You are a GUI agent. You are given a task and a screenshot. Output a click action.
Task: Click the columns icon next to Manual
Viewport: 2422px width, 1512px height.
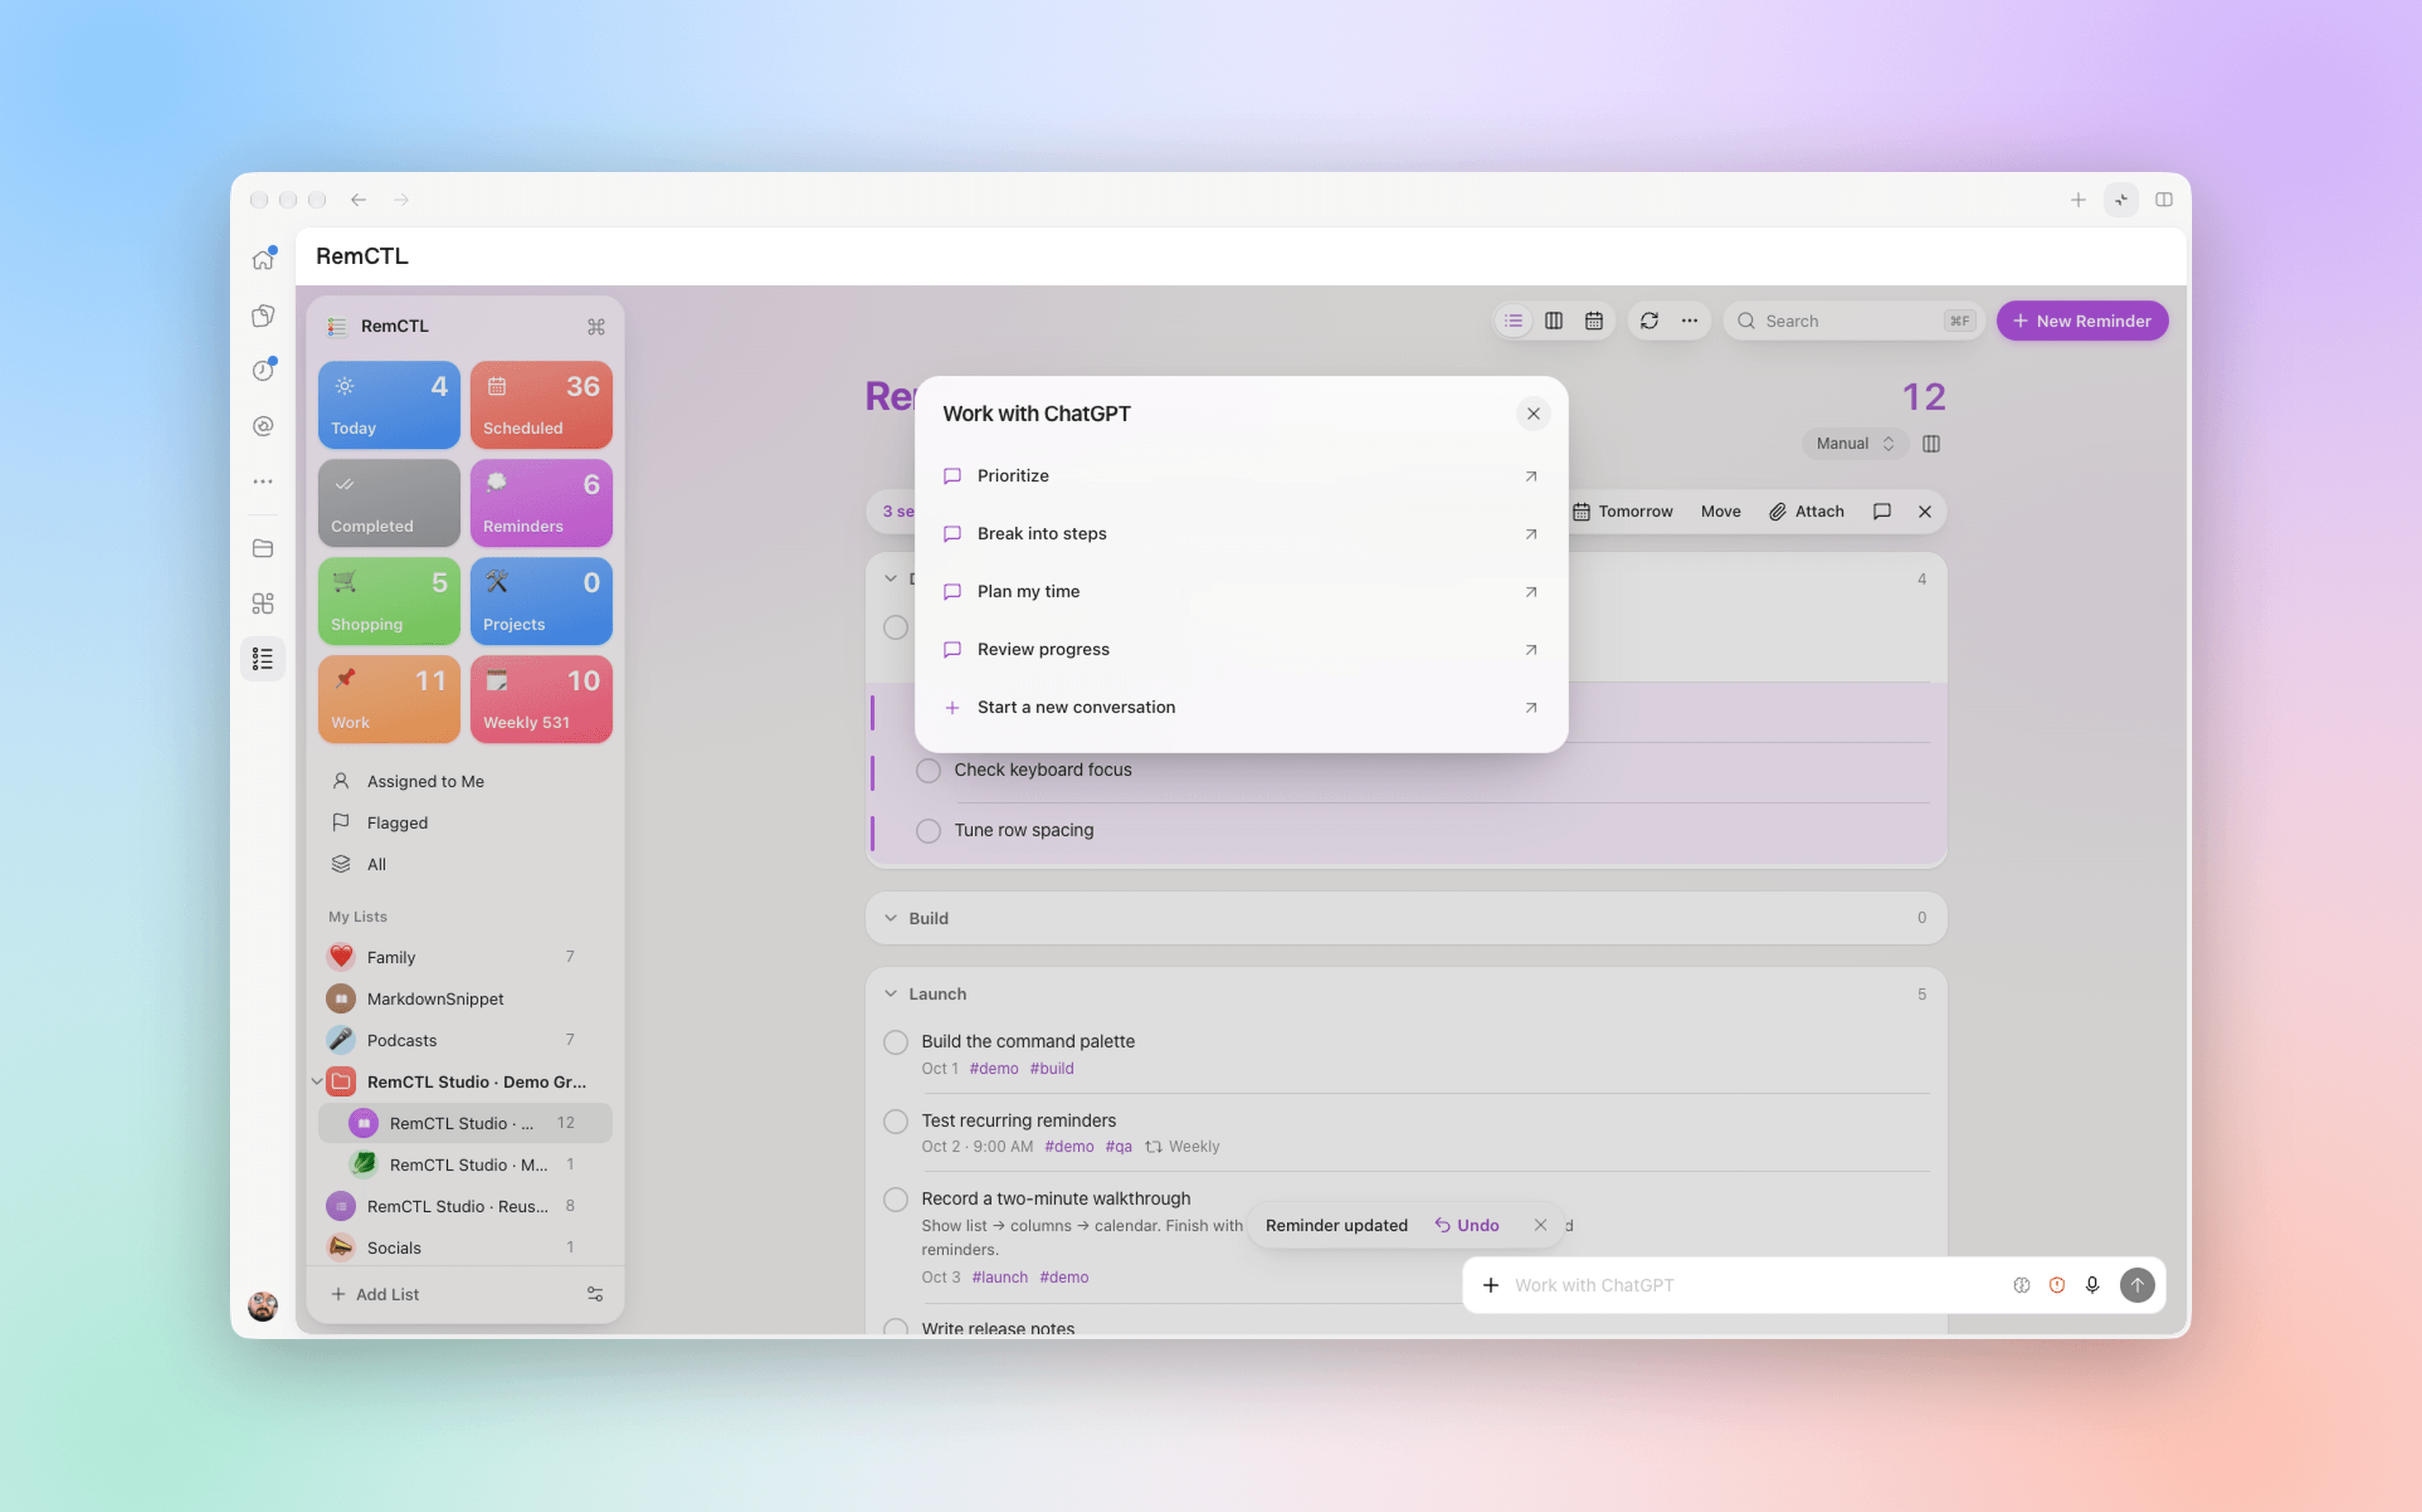[x=1931, y=444]
